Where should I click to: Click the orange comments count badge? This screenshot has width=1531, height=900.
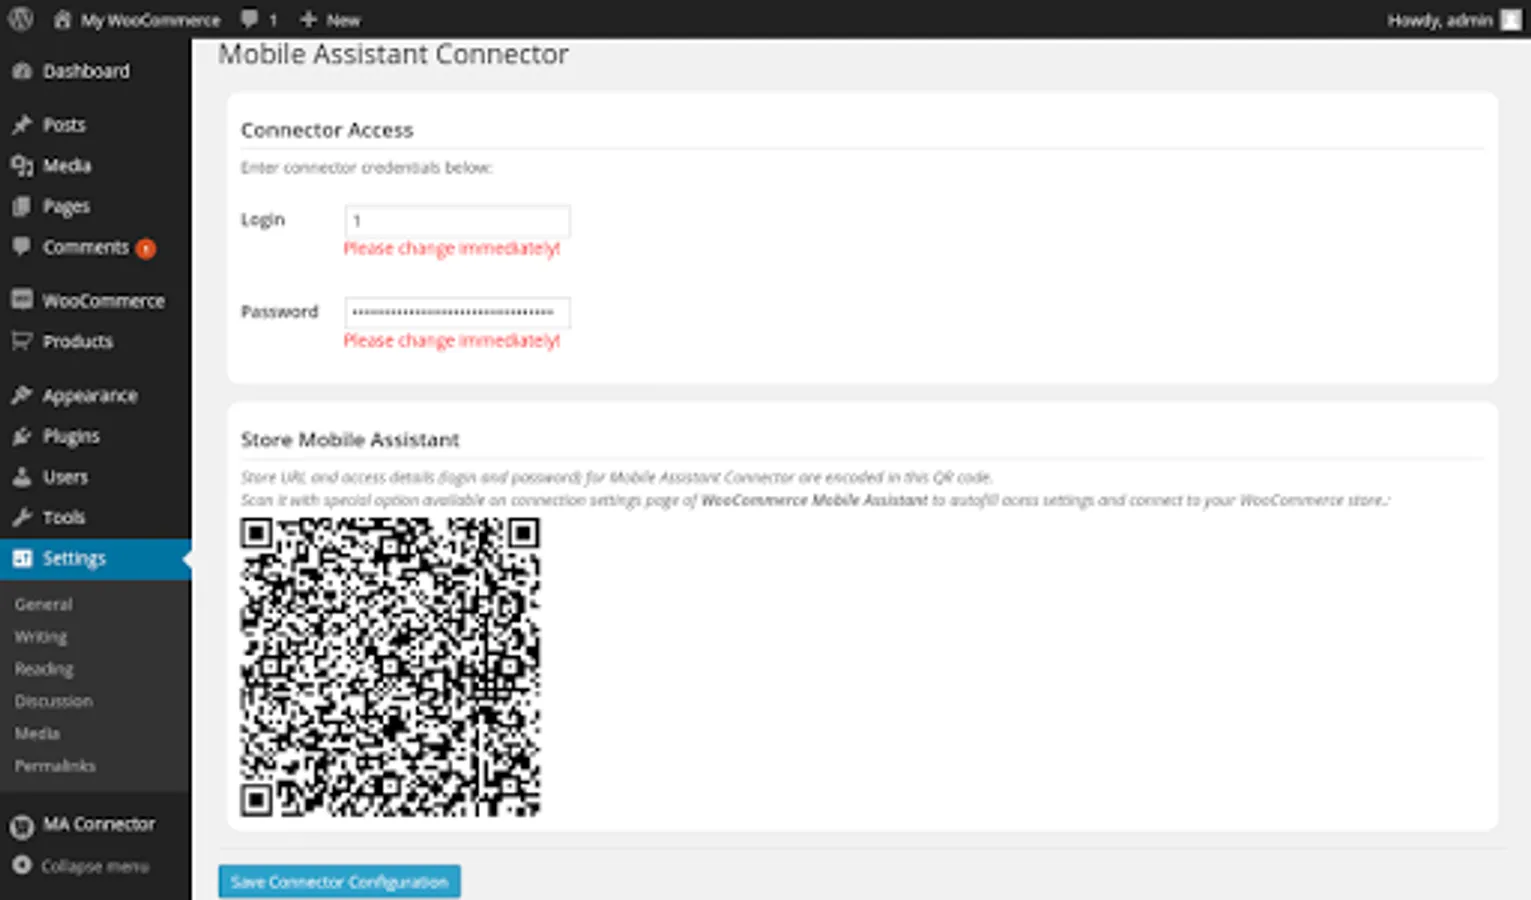coord(146,248)
